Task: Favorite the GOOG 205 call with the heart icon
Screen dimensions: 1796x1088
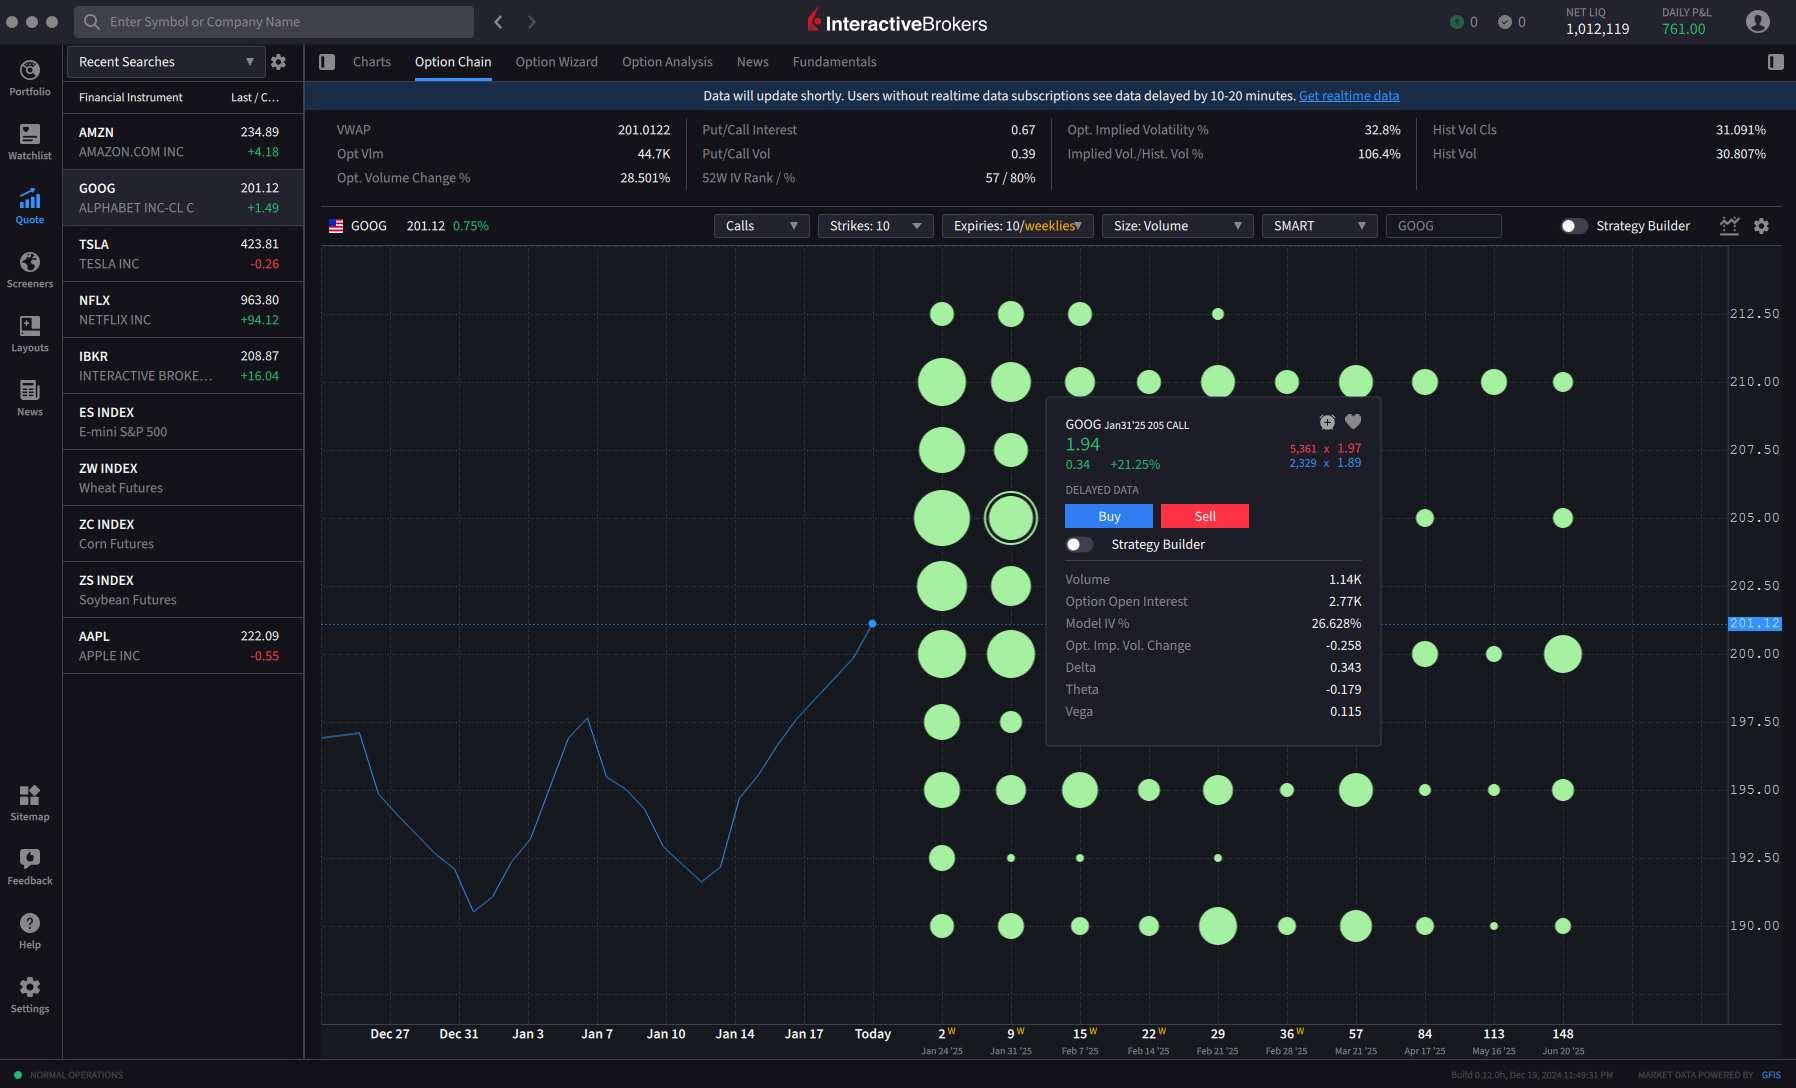Action: (1354, 421)
